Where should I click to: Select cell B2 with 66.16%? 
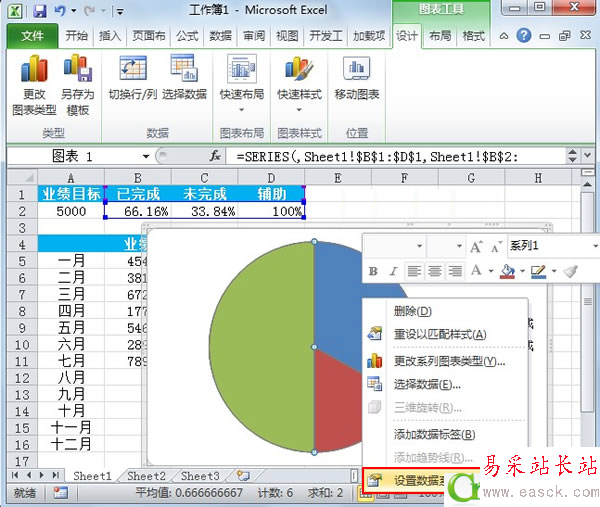click(x=138, y=211)
